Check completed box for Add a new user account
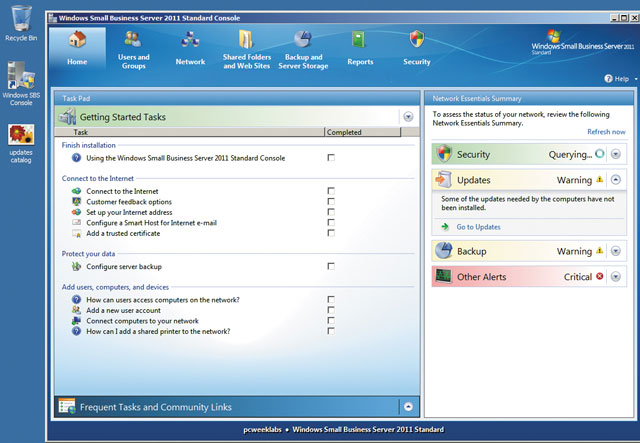 tap(331, 310)
